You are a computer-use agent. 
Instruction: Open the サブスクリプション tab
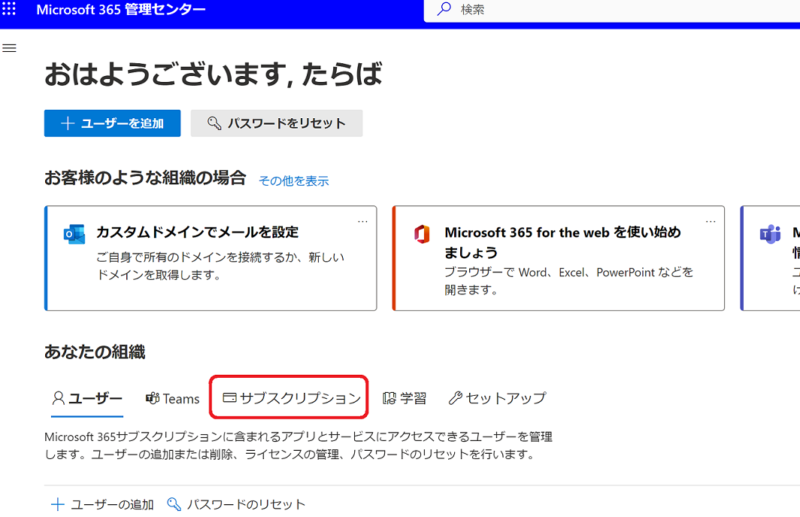pos(290,398)
